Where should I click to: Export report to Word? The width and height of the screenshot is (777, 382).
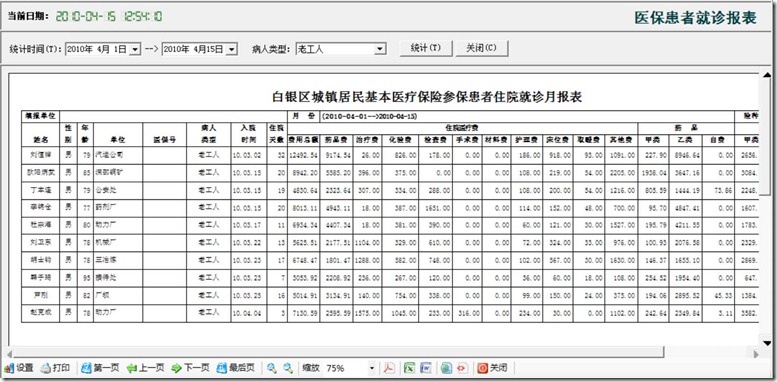pos(425,368)
